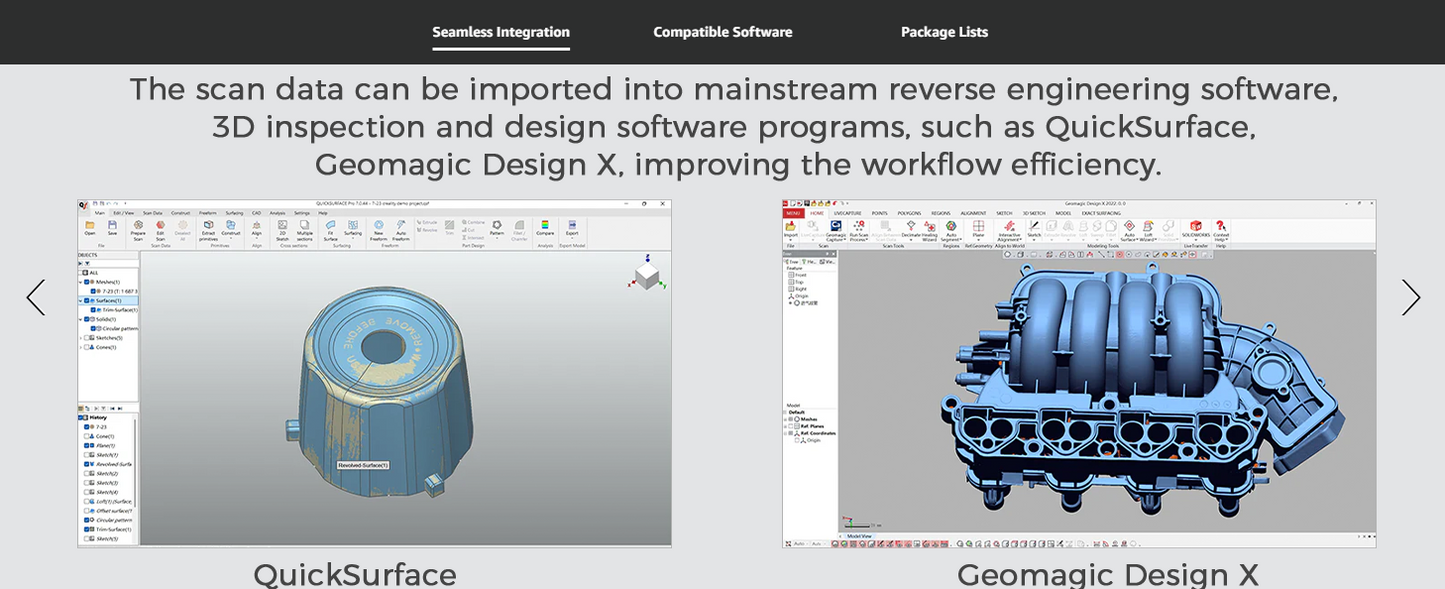Image resolution: width=1445 pixels, height=589 pixels.
Task: Click the 2D Sketch tool icon
Action: 283,227
